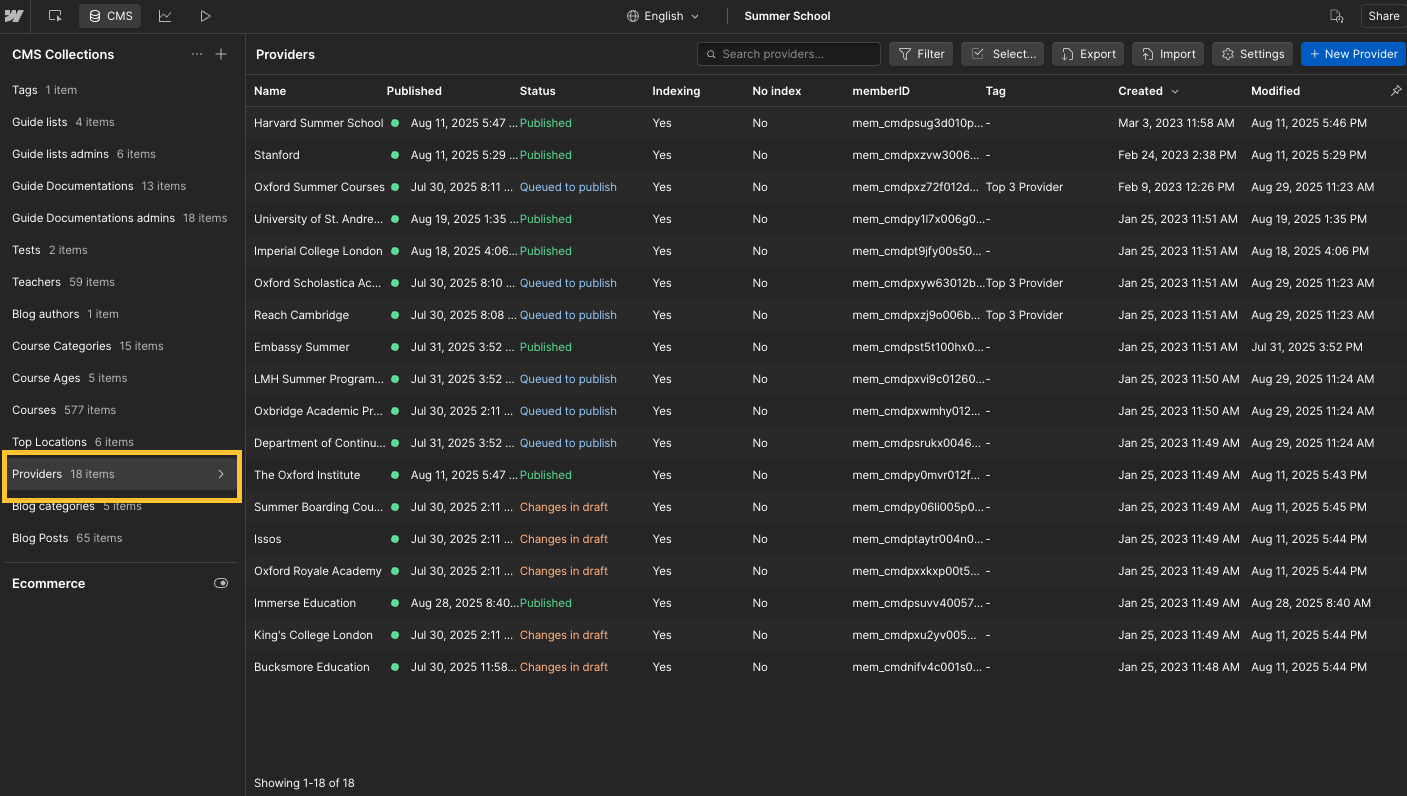Click the Import button
The image size is (1407, 796).
coord(1167,54)
